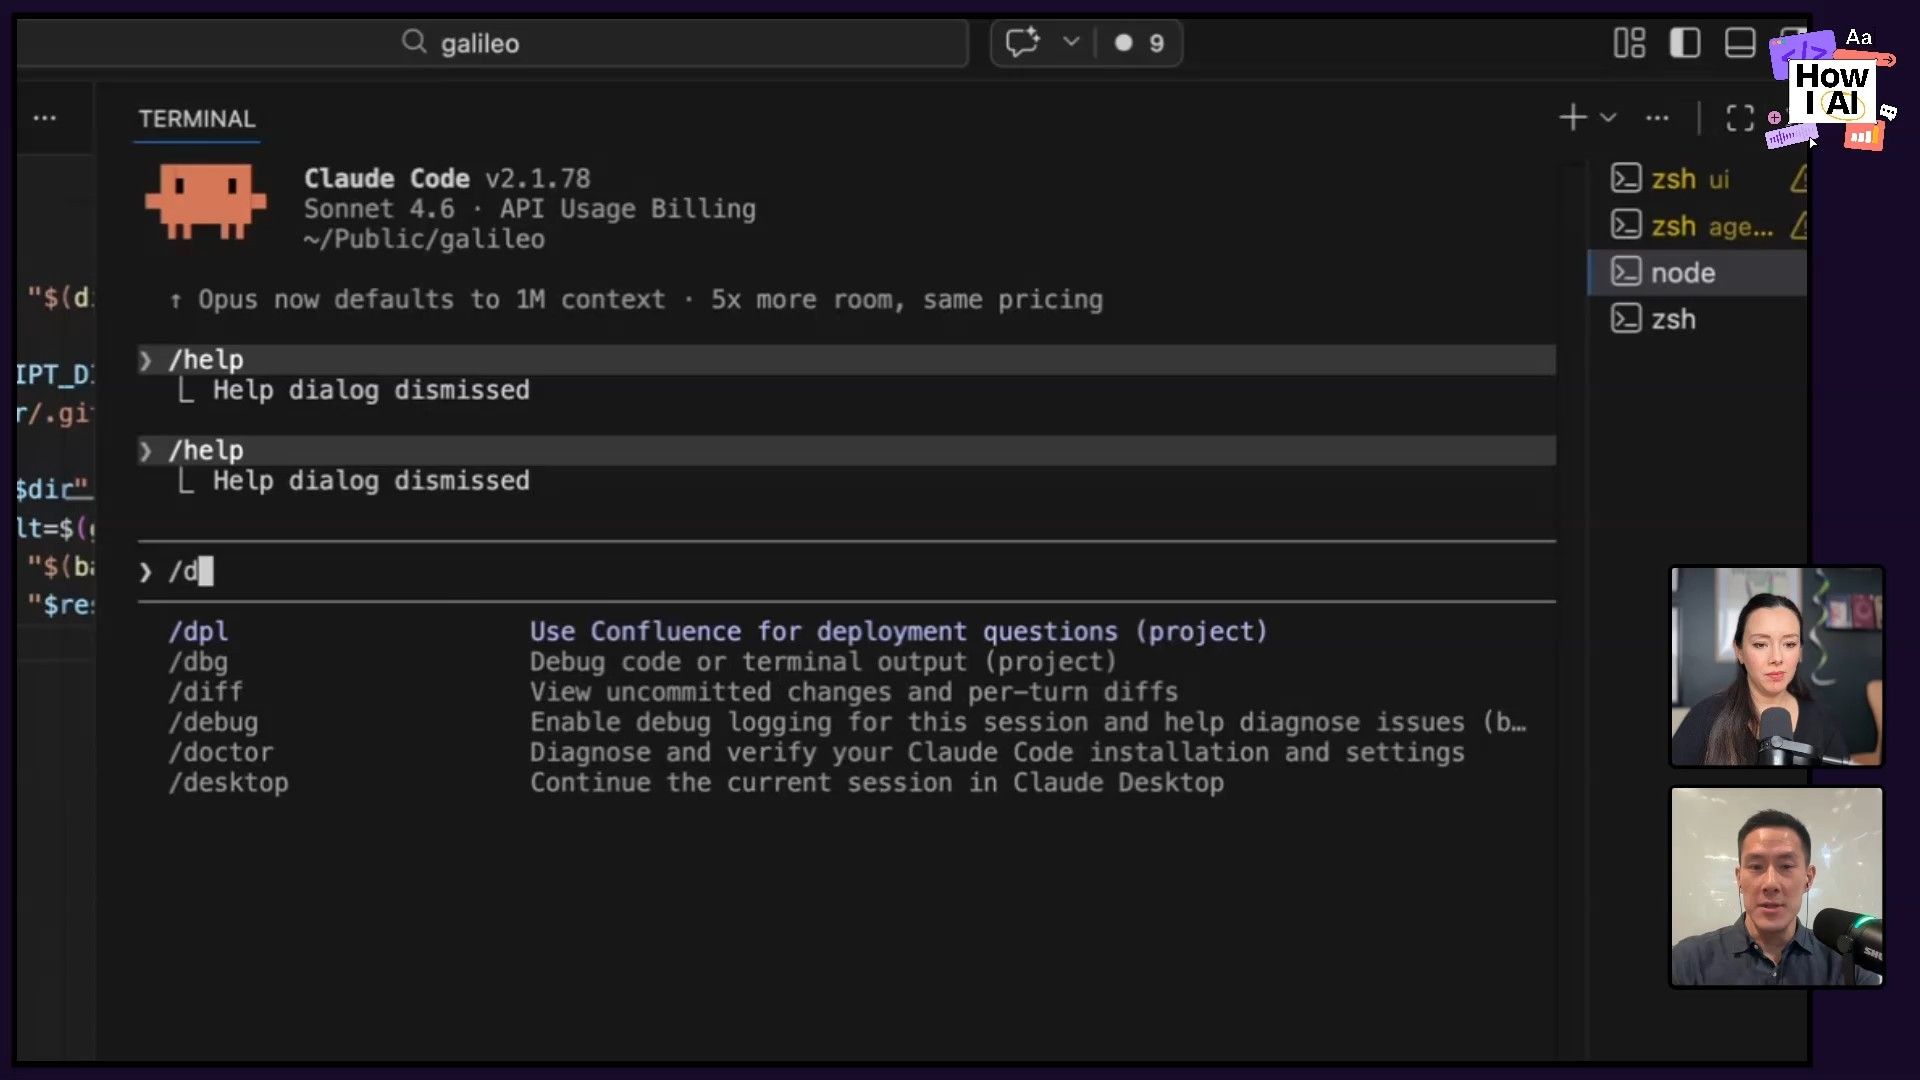Viewport: 1920px width, 1080px height.
Task: Click 'Diagnose and verify your Claude Code installation' description
Action: [x=997, y=752]
